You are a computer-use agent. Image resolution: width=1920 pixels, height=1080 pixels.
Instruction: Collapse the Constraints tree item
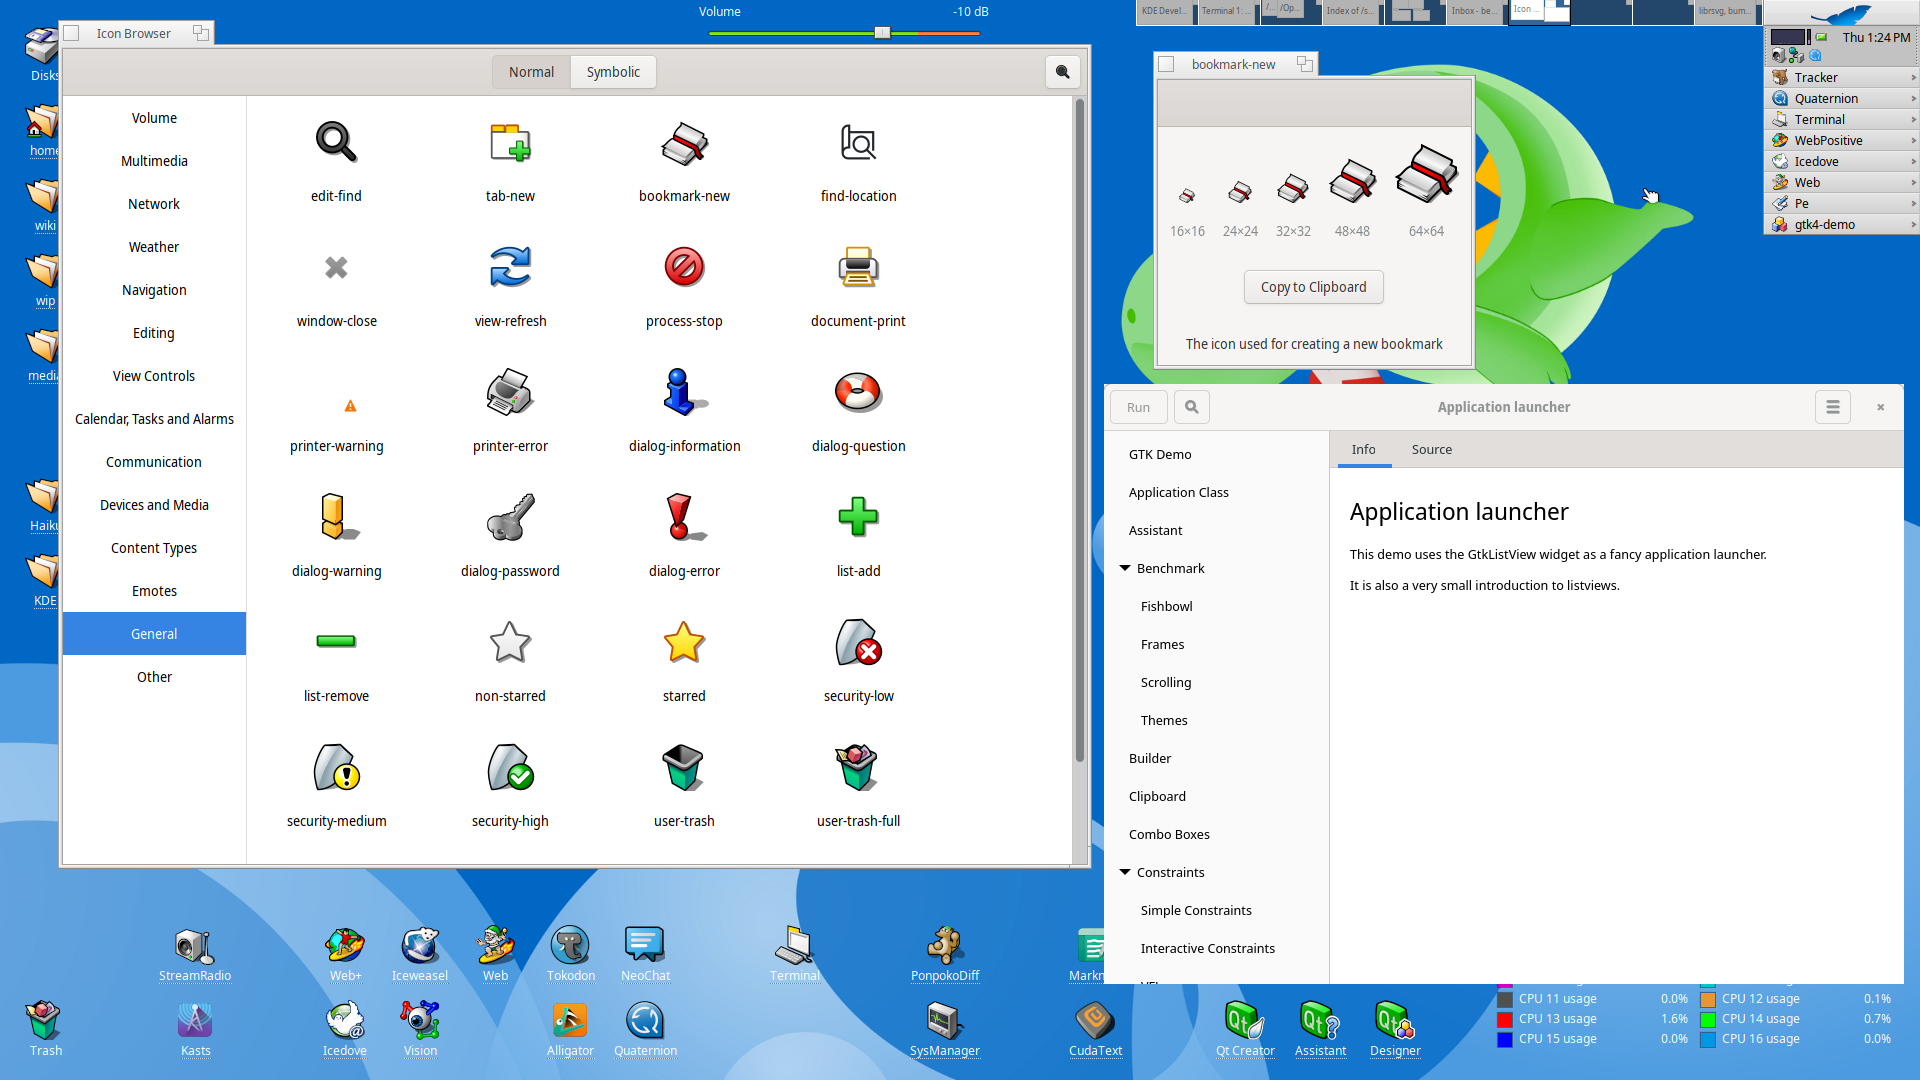pyautogui.click(x=1125, y=872)
